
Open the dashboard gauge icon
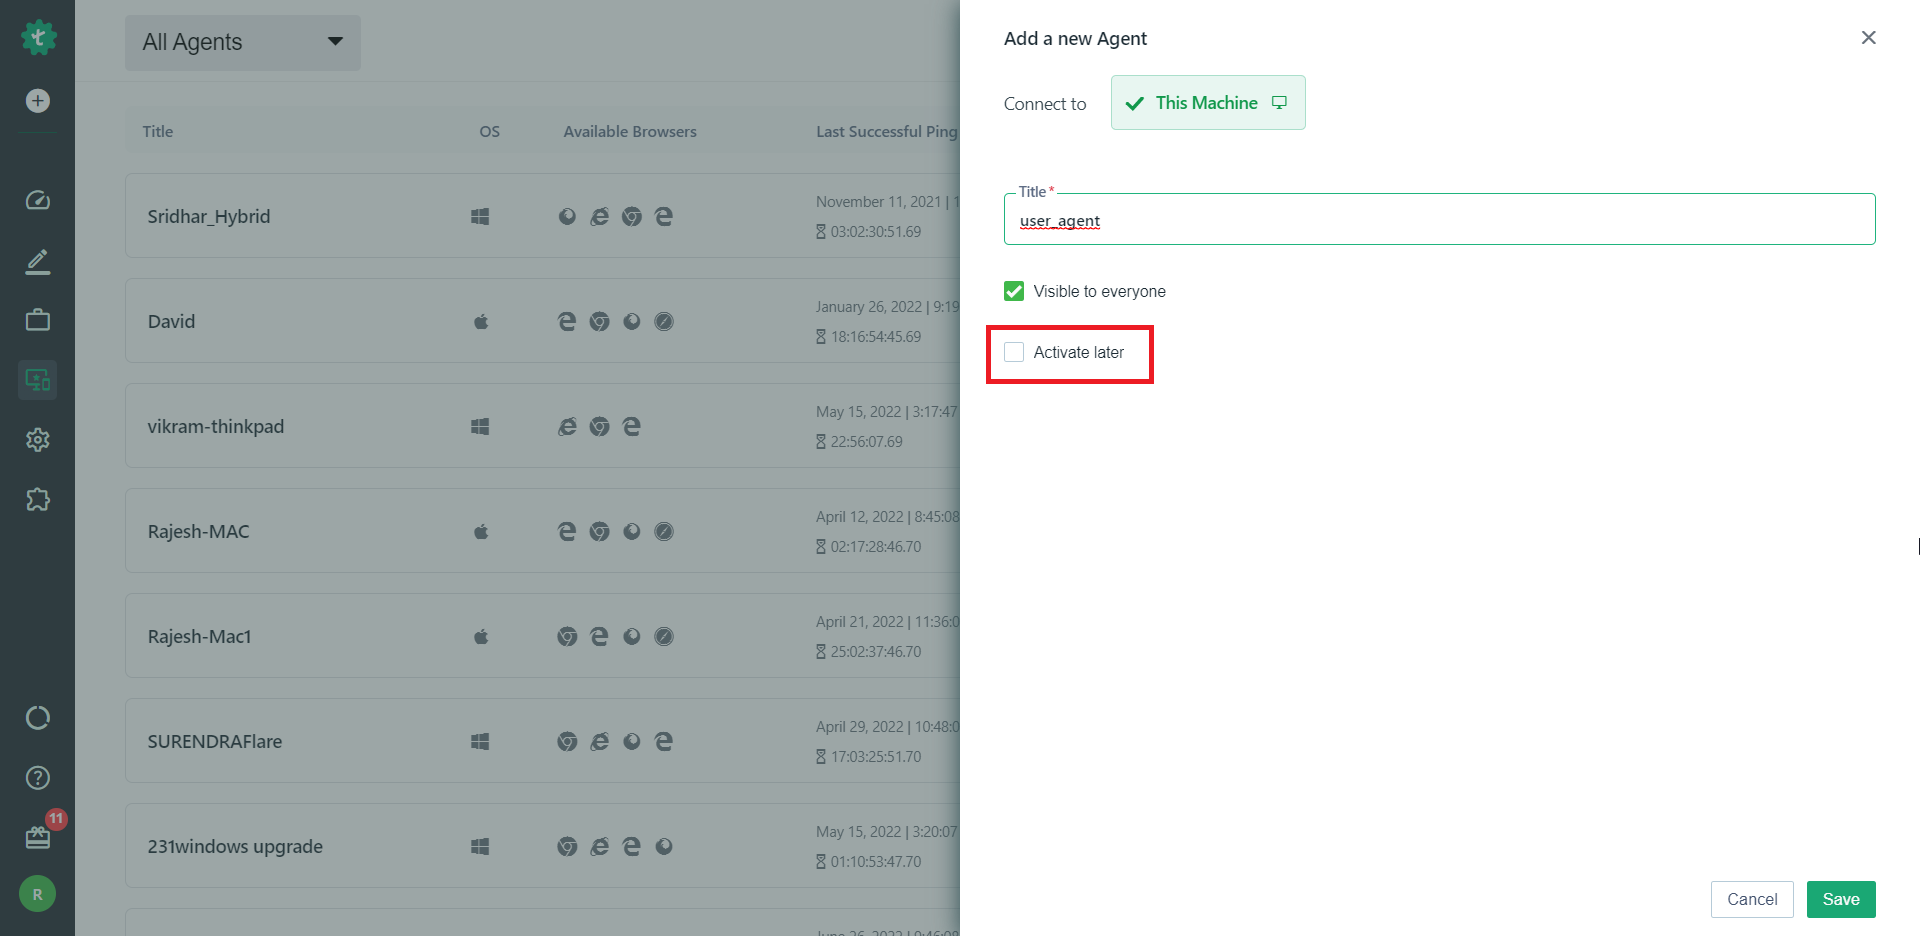[x=38, y=200]
